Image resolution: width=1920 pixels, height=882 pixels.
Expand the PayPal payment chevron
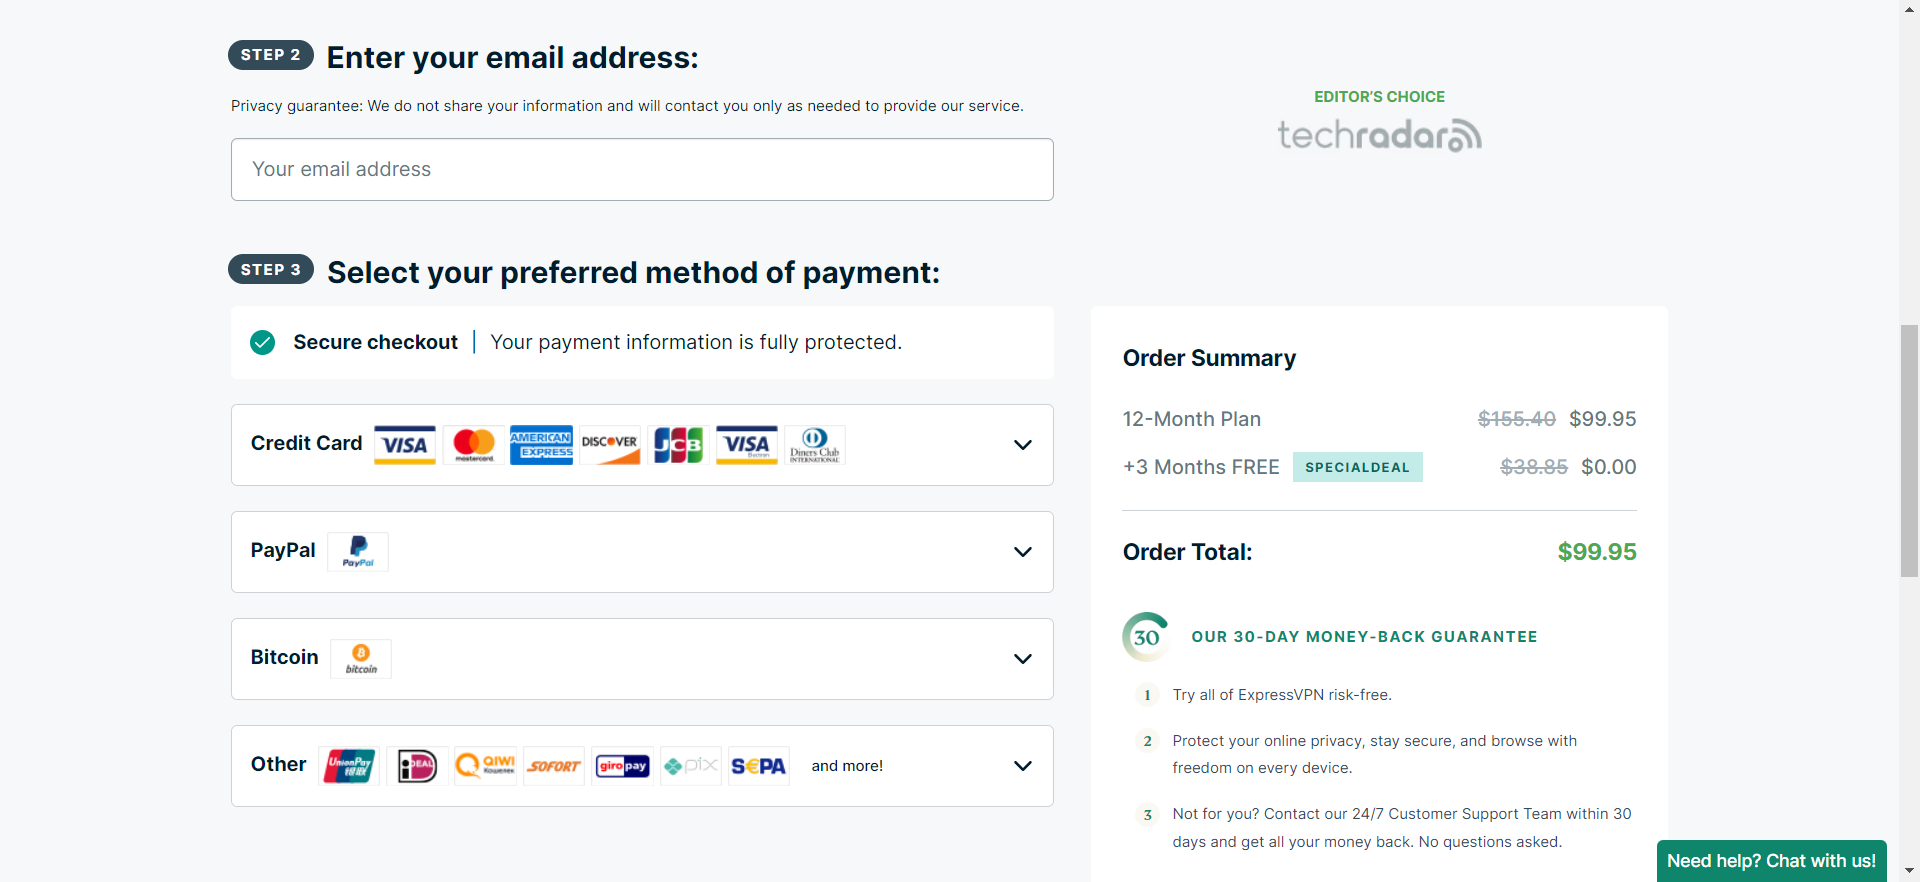(1022, 552)
